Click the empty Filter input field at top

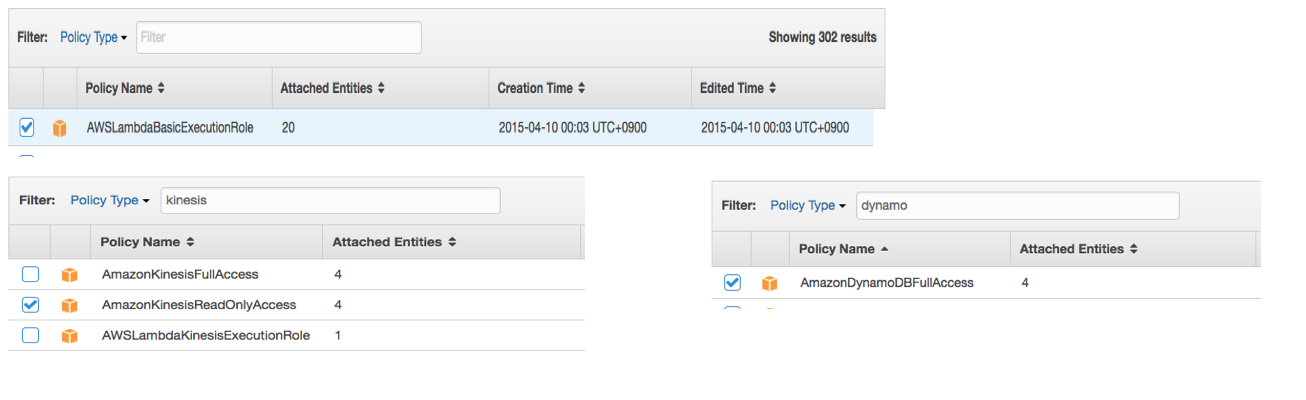278,37
